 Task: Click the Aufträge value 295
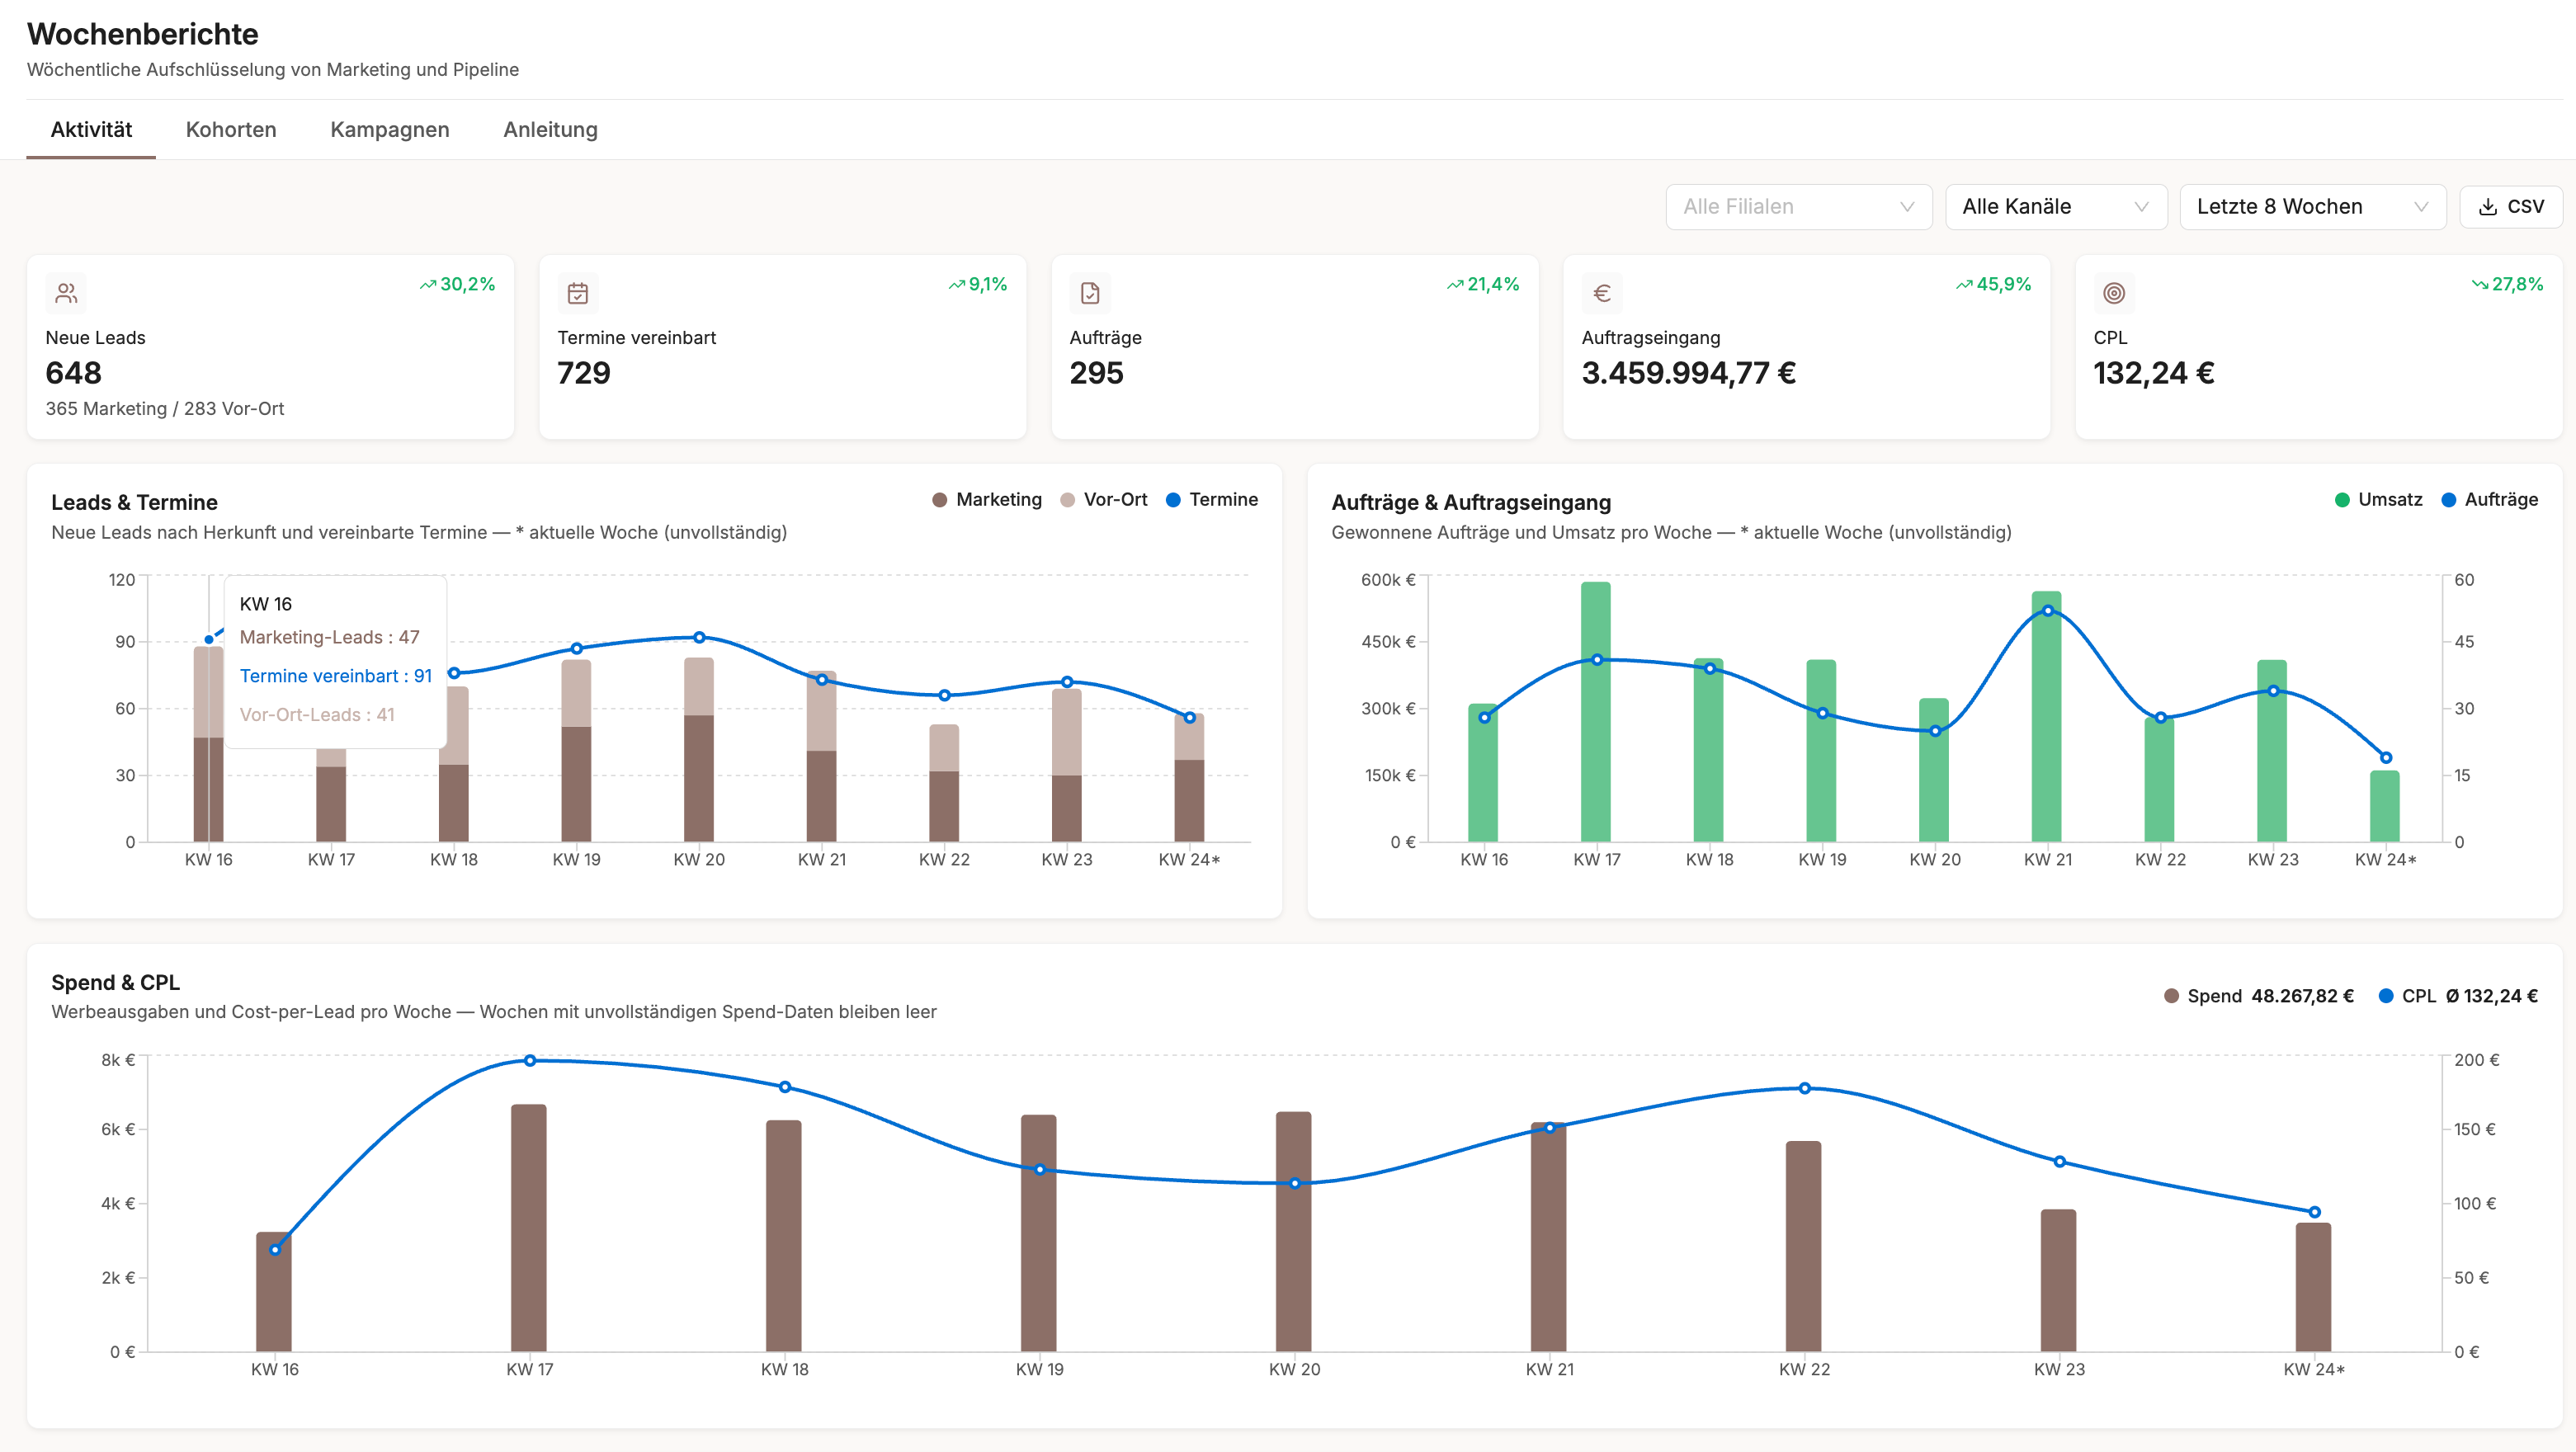[1097, 373]
